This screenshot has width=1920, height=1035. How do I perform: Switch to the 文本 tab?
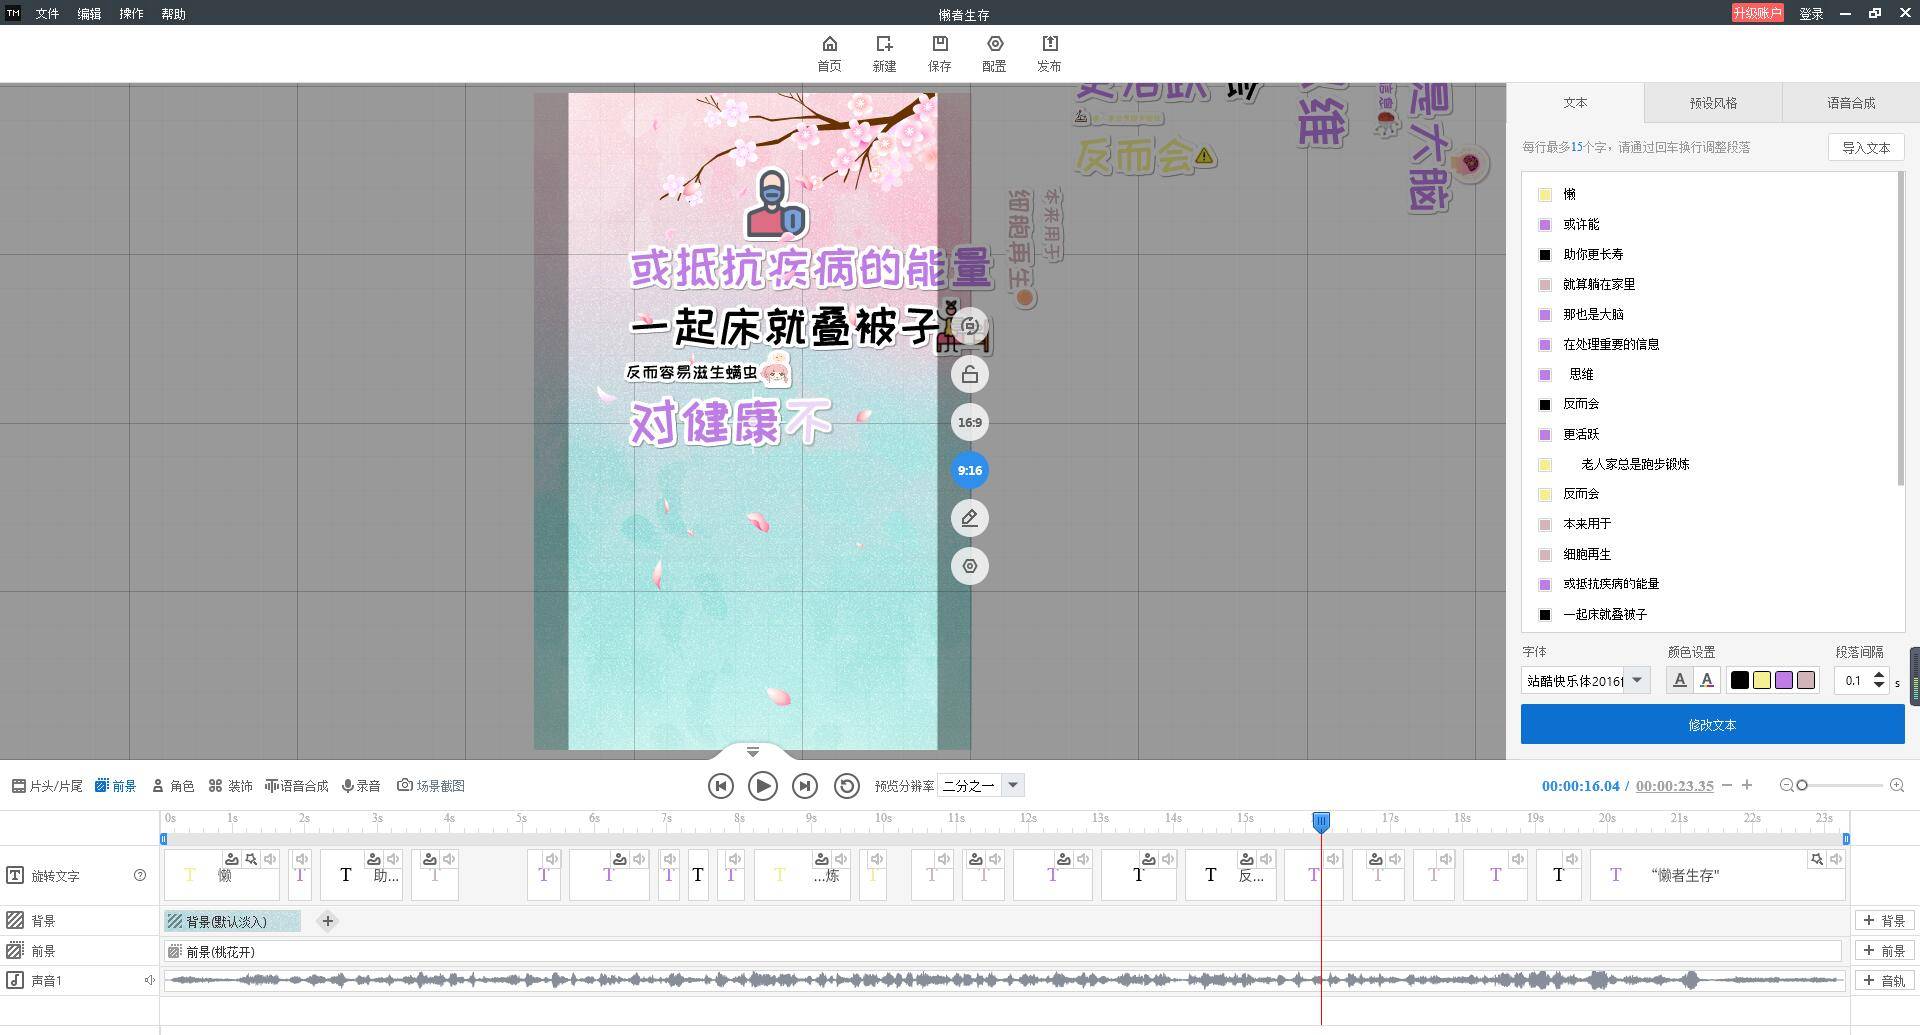tap(1575, 103)
